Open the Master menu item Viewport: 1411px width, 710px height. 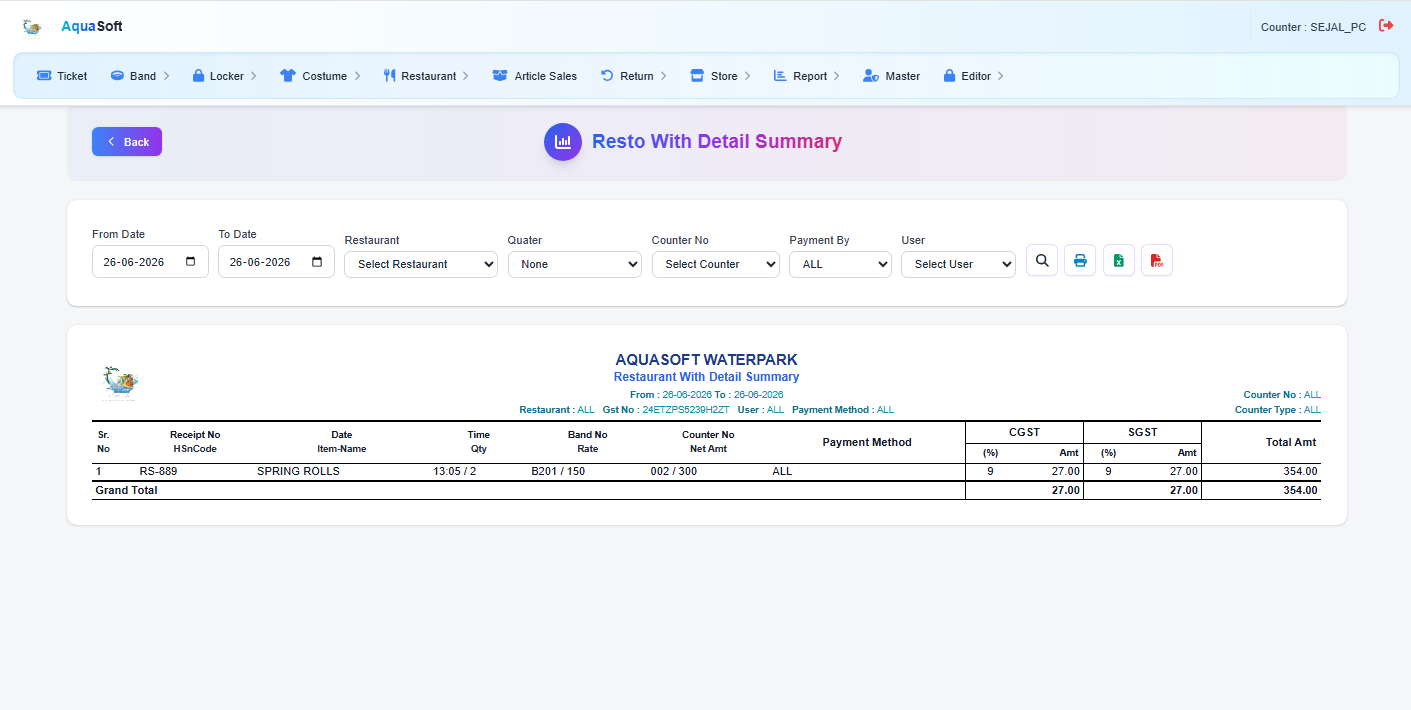(891, 76)
